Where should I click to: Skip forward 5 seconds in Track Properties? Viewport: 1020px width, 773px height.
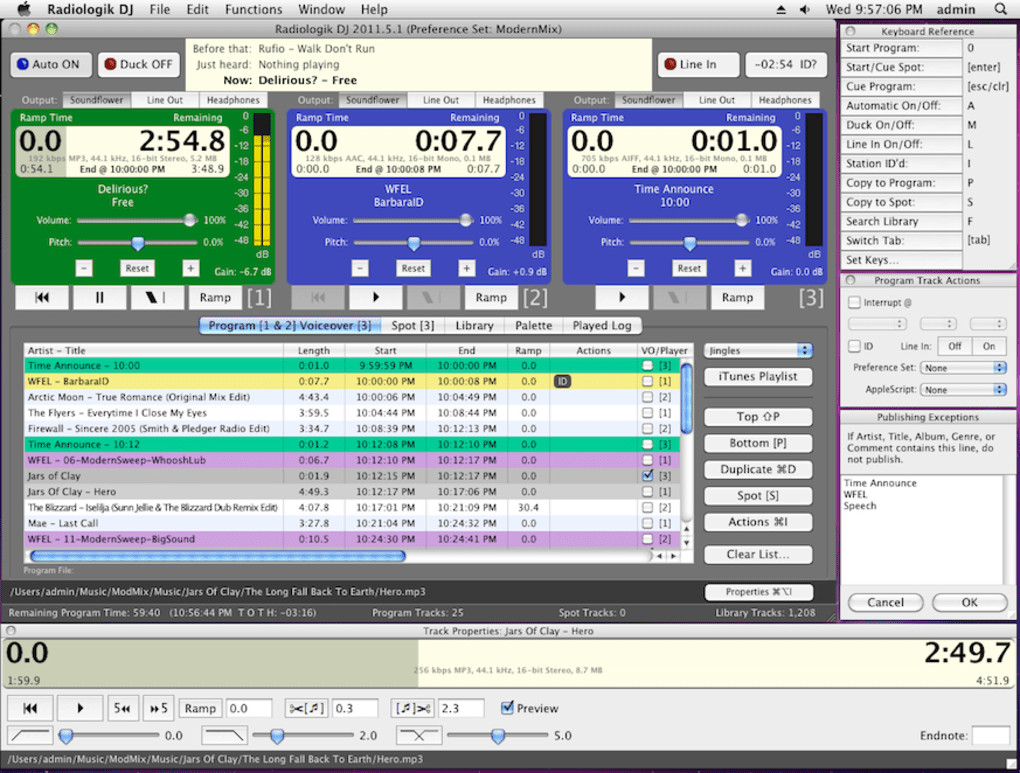coord(159,708)
